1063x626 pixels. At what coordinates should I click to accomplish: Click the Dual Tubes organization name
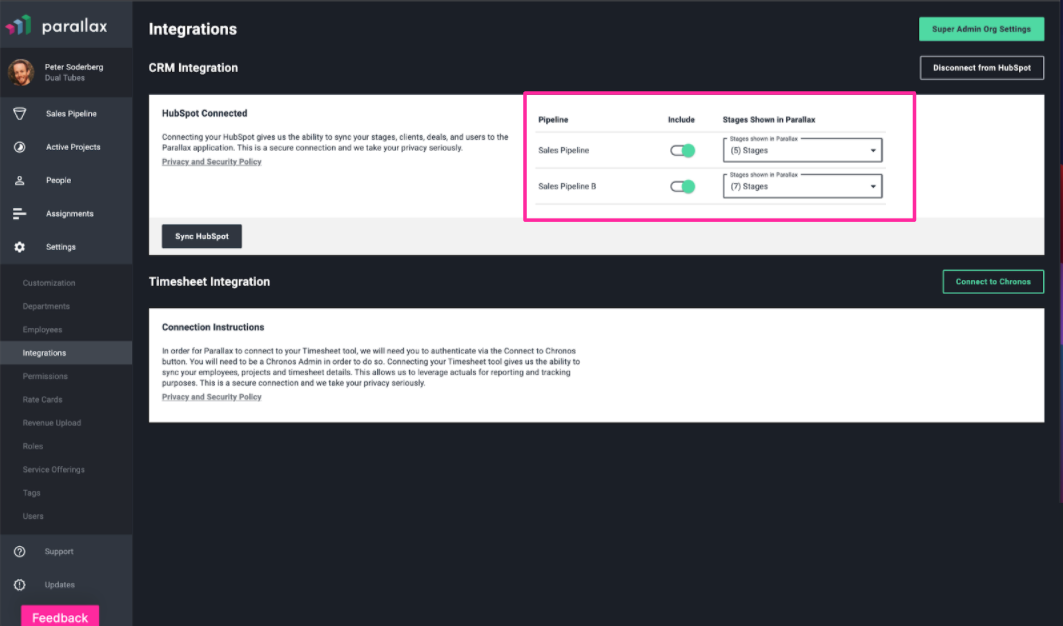click(x=65, y=78)
